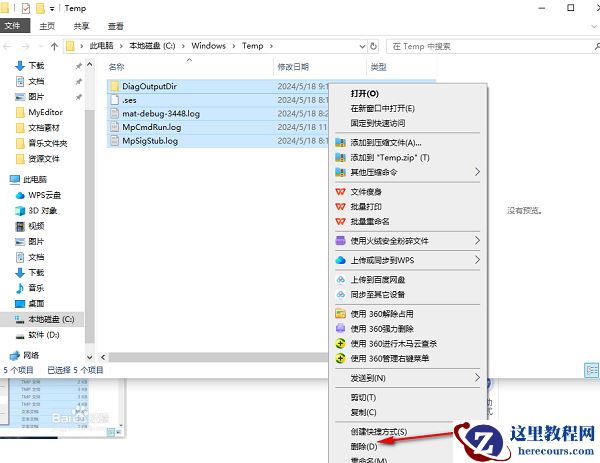This screenshot has height=463, width=600.
Task: Expand 上传或同步到WPS submenu
Action: [x=408, y=260]
